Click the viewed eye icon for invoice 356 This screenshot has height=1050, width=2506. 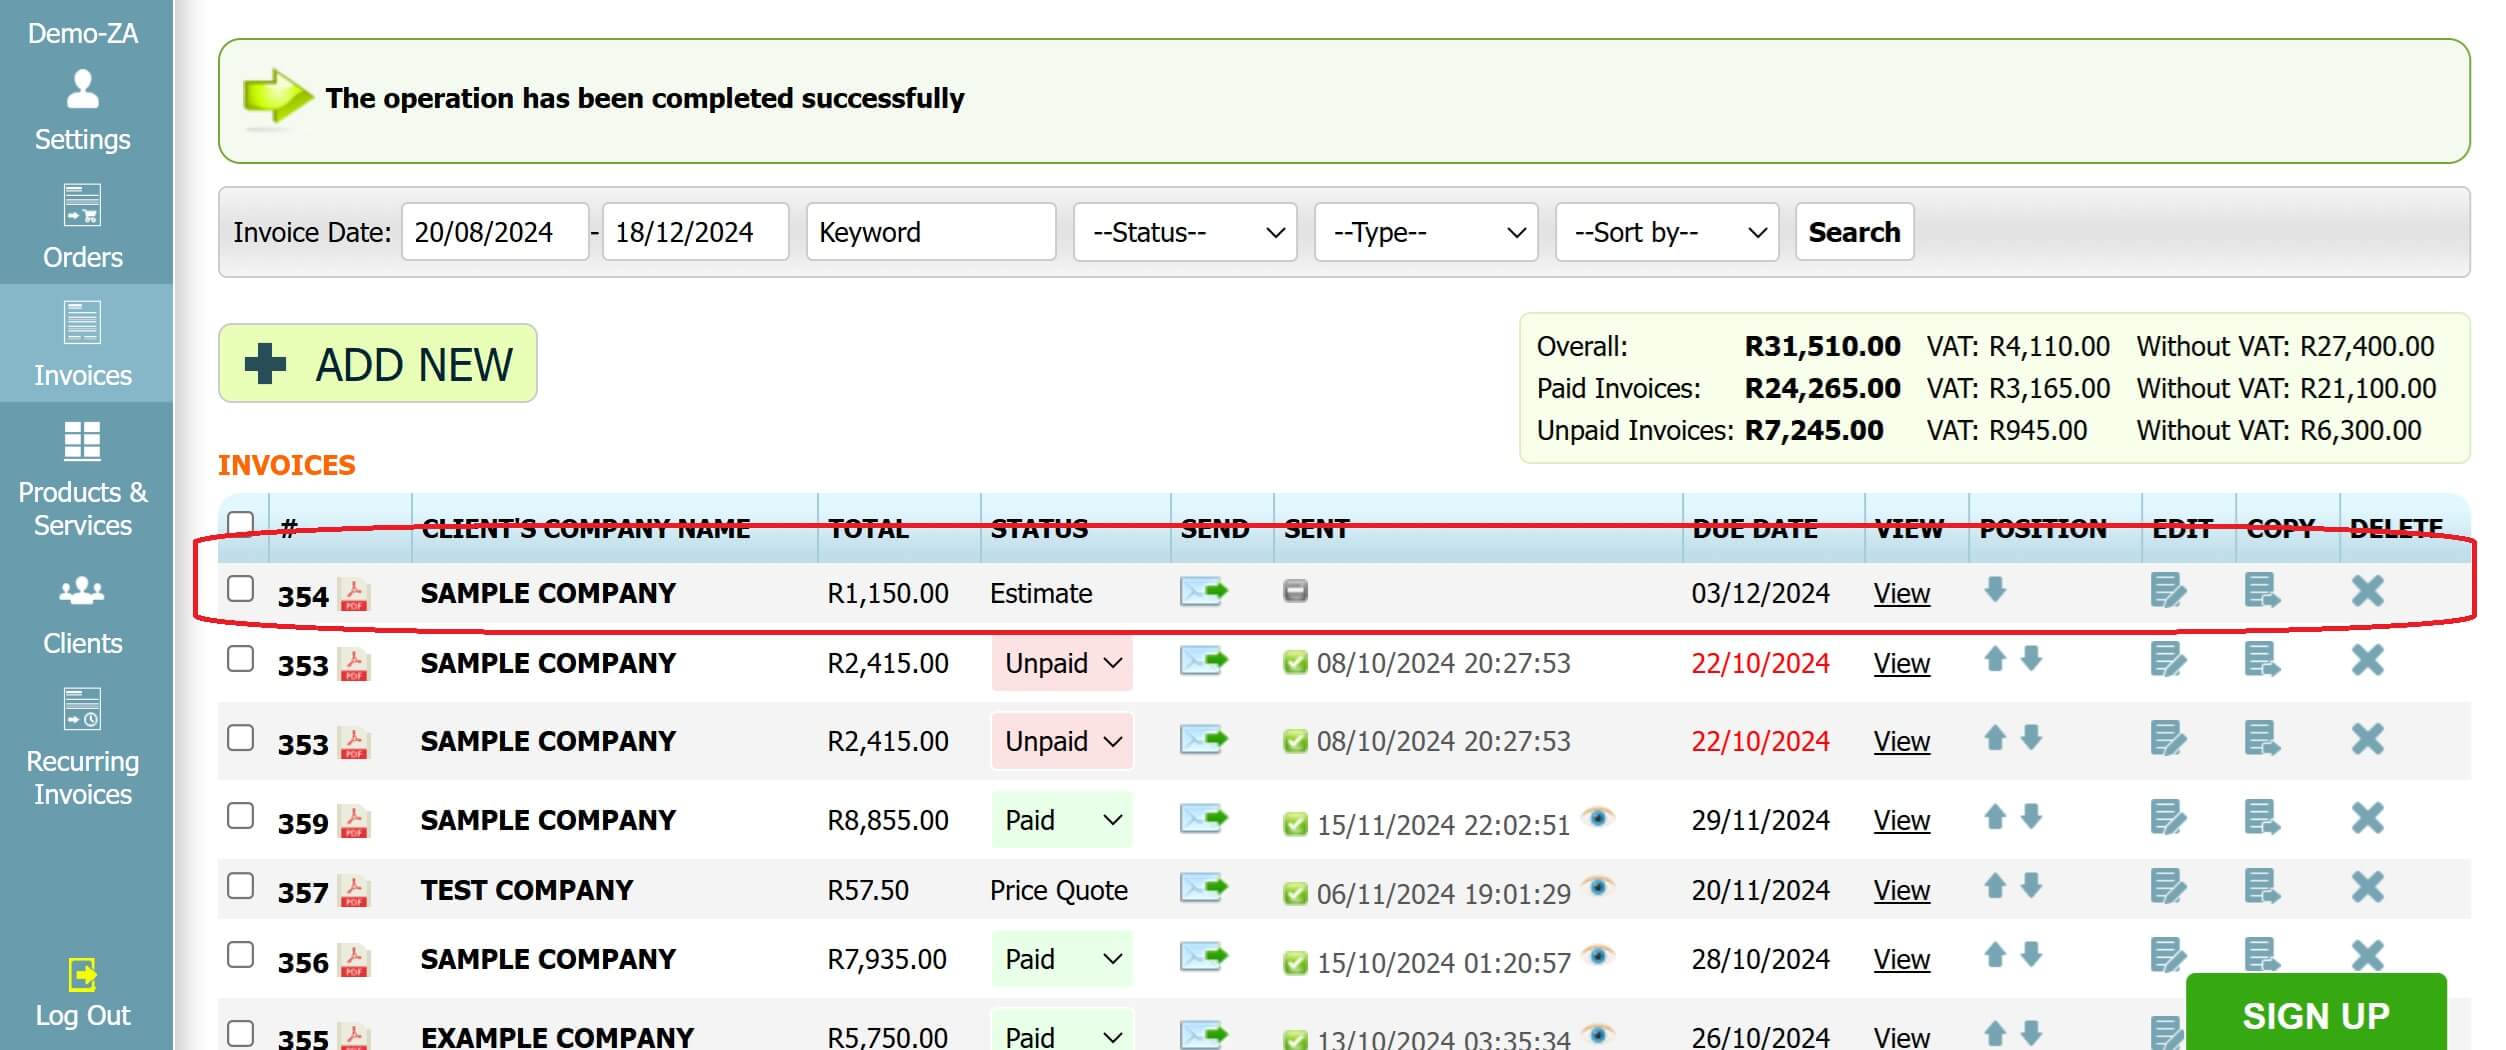coord(1598,955)
